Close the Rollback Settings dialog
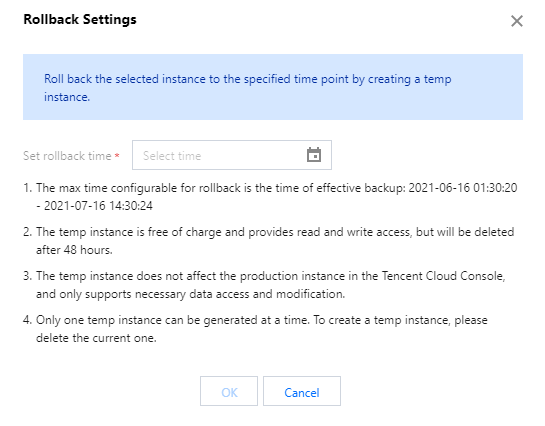Viewport: 545px width, 426px height. point(517,21)
